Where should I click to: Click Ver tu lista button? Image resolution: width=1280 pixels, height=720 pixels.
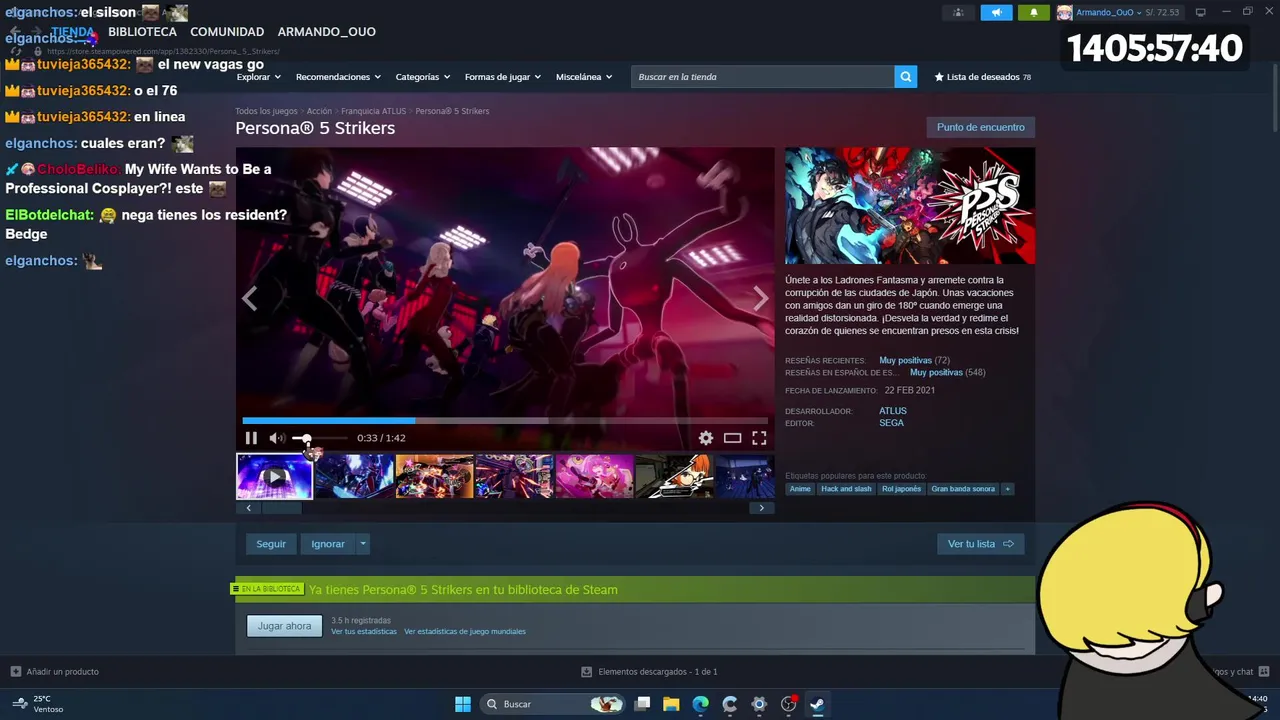pos(981,544)
